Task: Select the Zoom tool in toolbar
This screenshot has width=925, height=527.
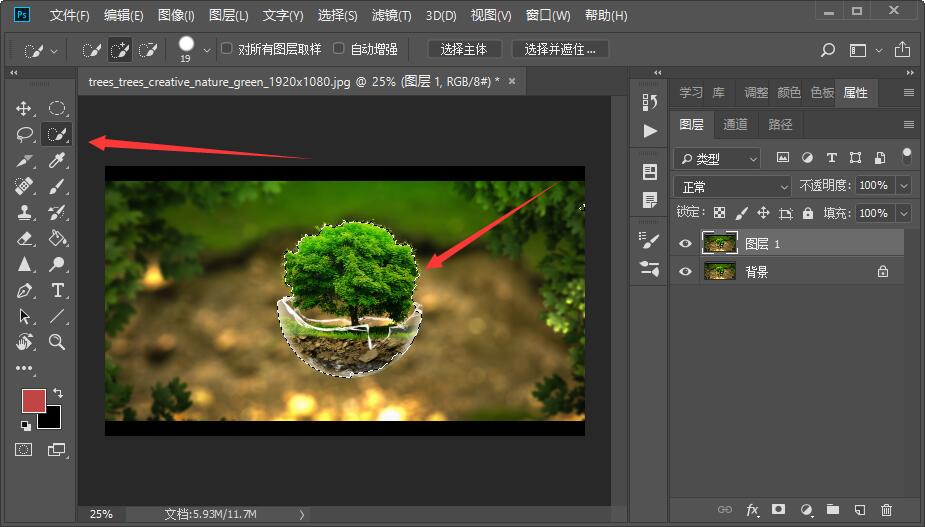Action: 57,342
